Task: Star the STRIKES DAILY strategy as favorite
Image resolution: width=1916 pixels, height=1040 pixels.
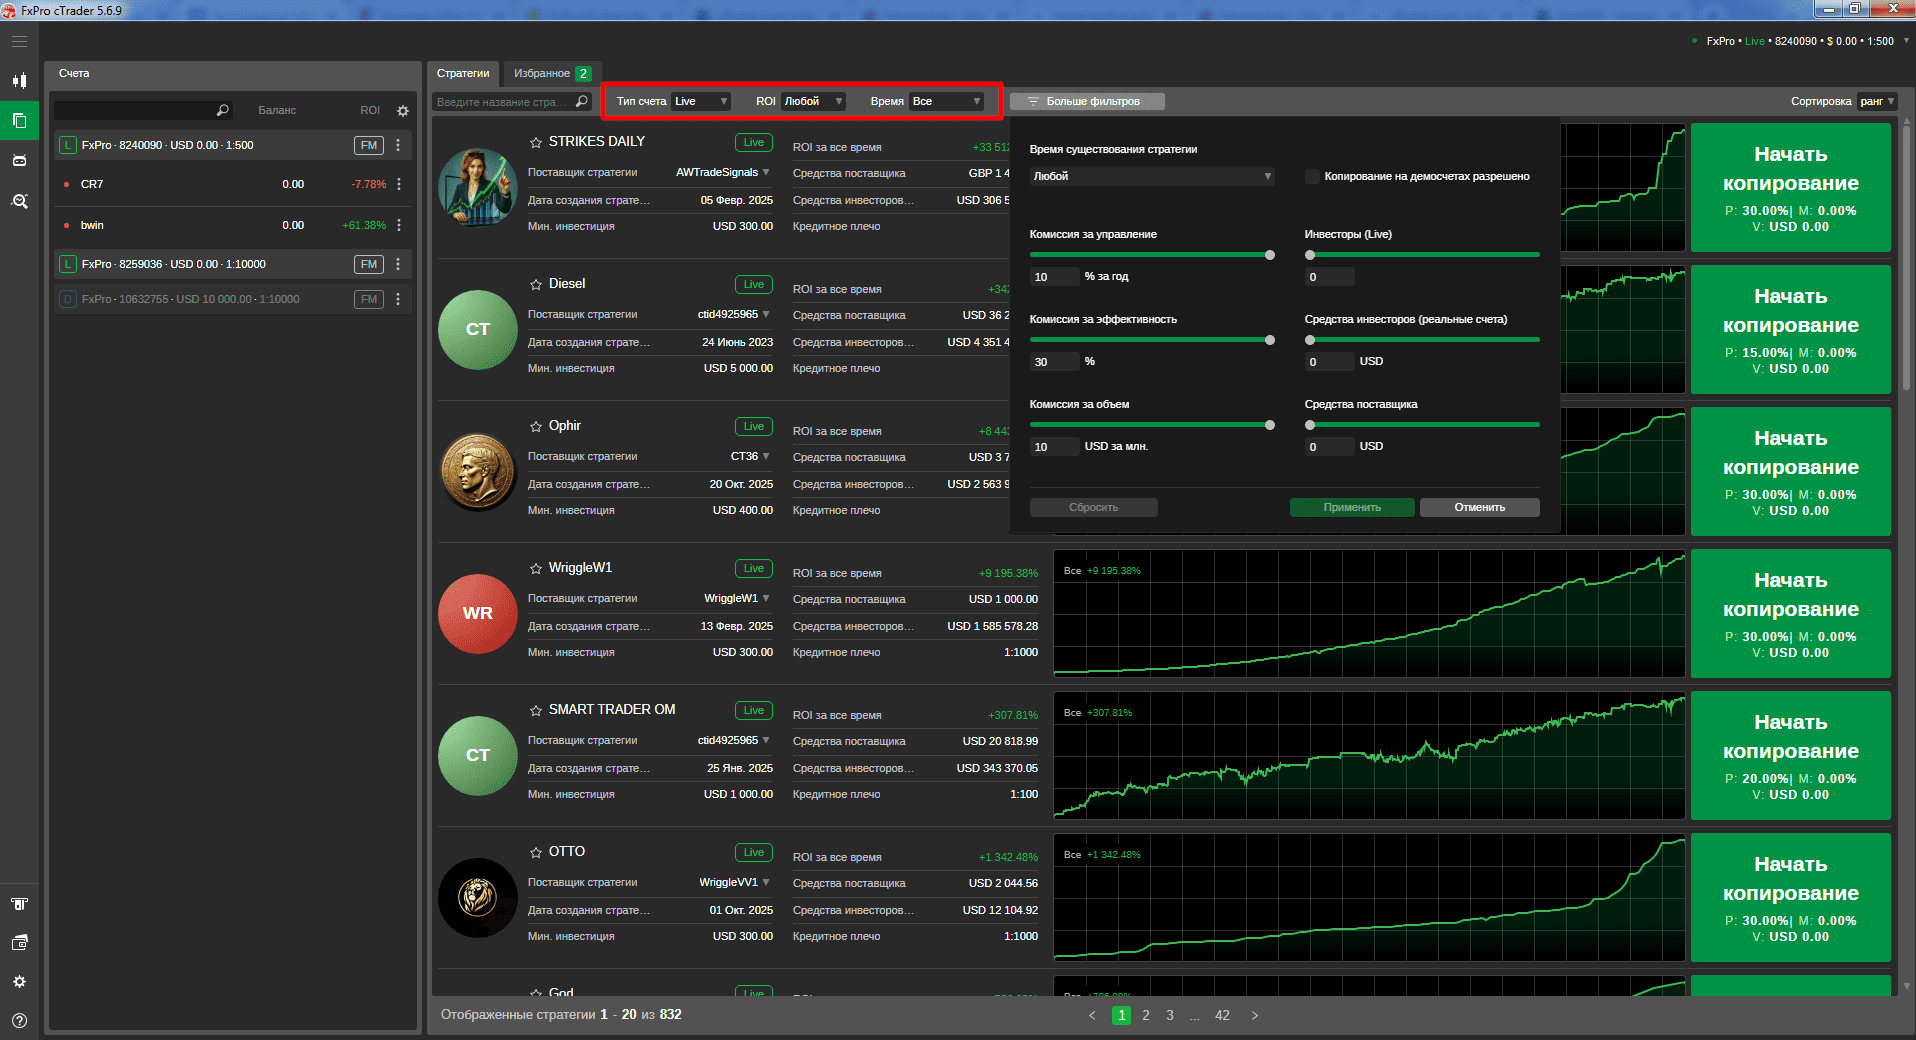Action: pyautogui.click(x=536, y=142)
